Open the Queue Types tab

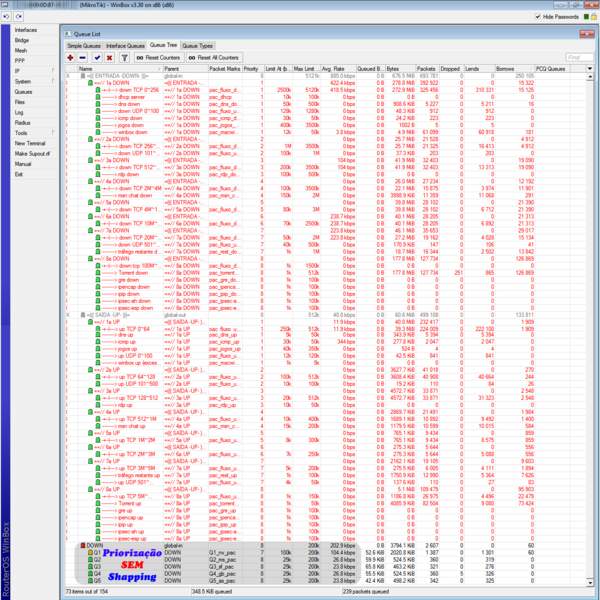(x=197, y=46)
